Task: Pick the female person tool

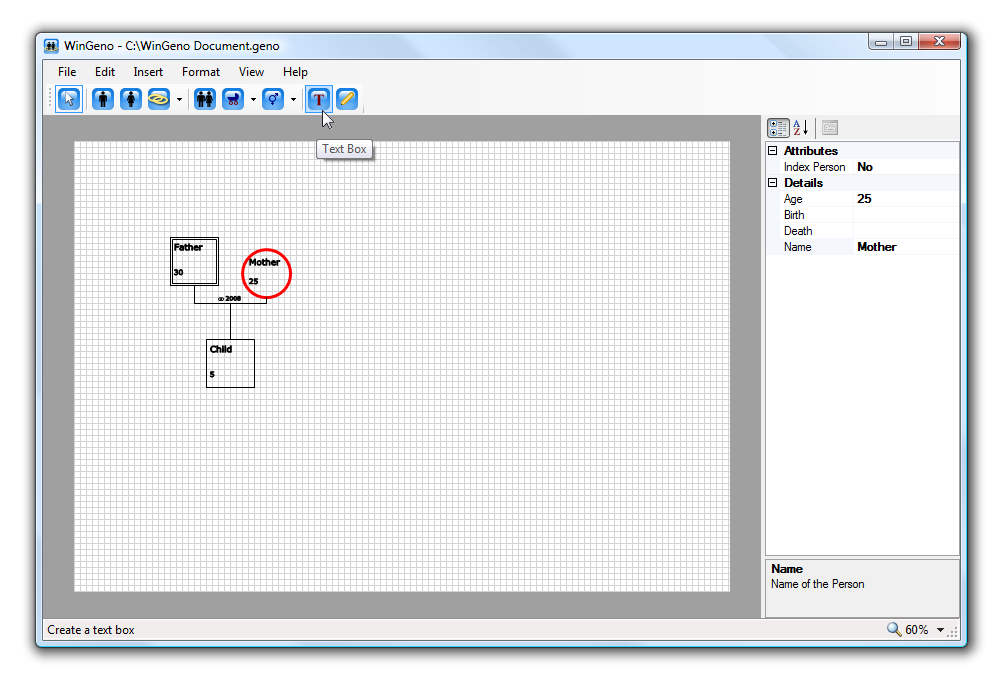Action: (x=131, y=99)
